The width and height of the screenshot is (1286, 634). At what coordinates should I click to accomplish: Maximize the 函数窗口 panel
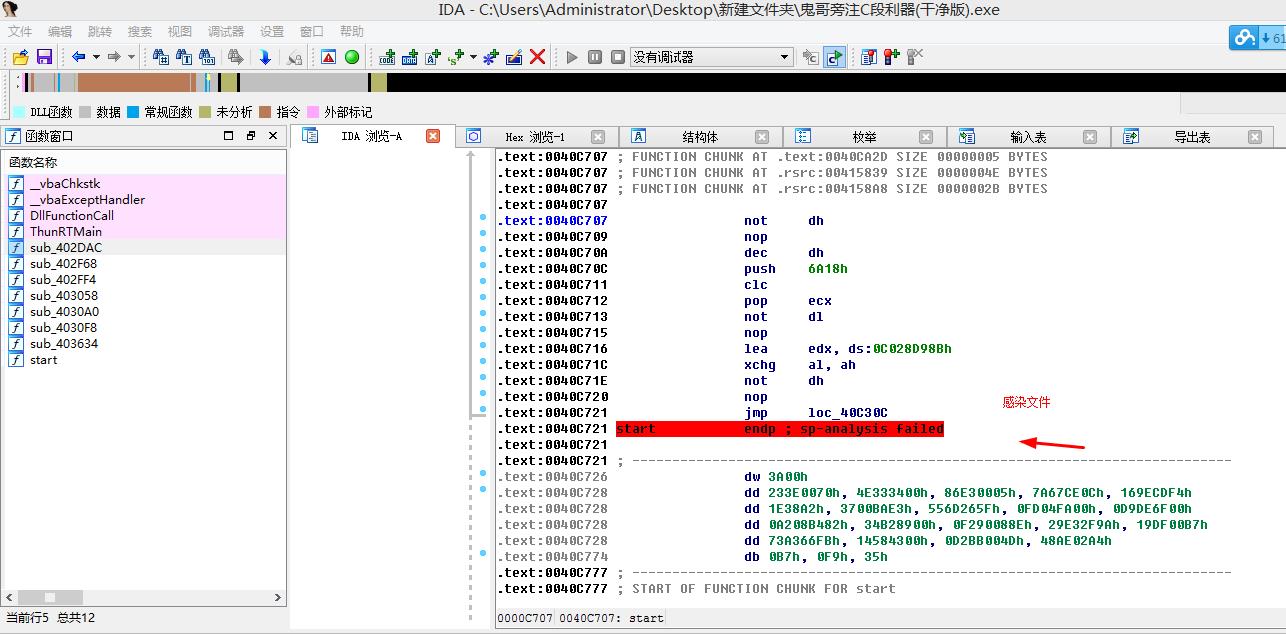pyautogui.click(x=229, y=136)
